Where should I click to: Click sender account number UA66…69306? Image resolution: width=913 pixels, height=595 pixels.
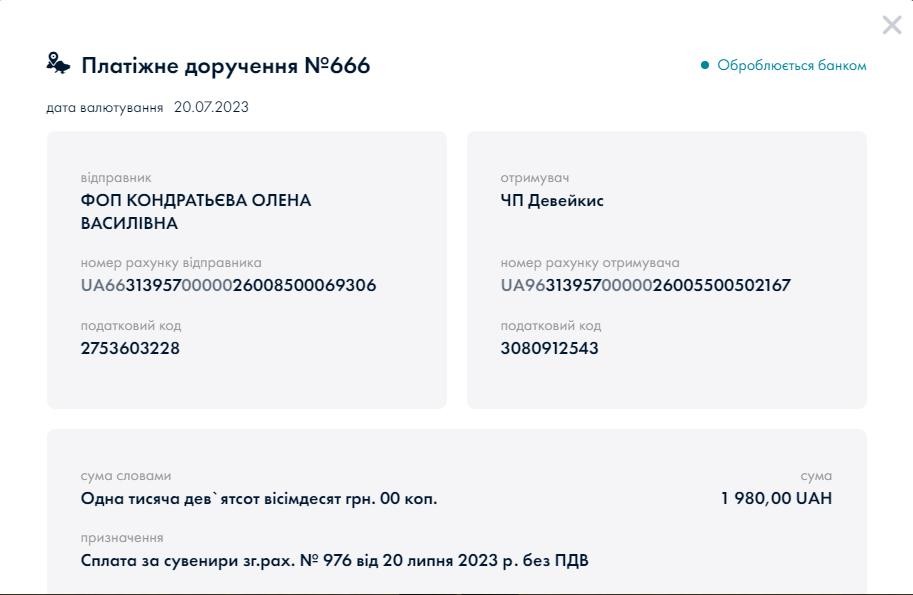tap(228, 285)
